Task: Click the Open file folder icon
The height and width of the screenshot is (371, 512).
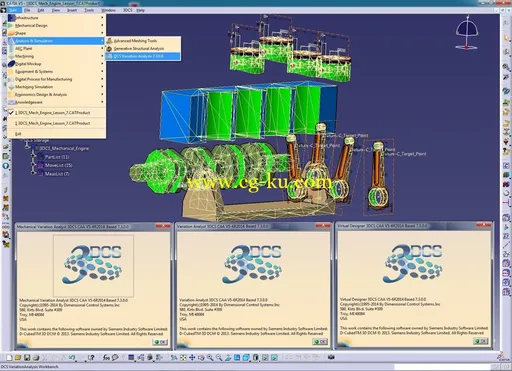Action: click(x=18, y=358)
